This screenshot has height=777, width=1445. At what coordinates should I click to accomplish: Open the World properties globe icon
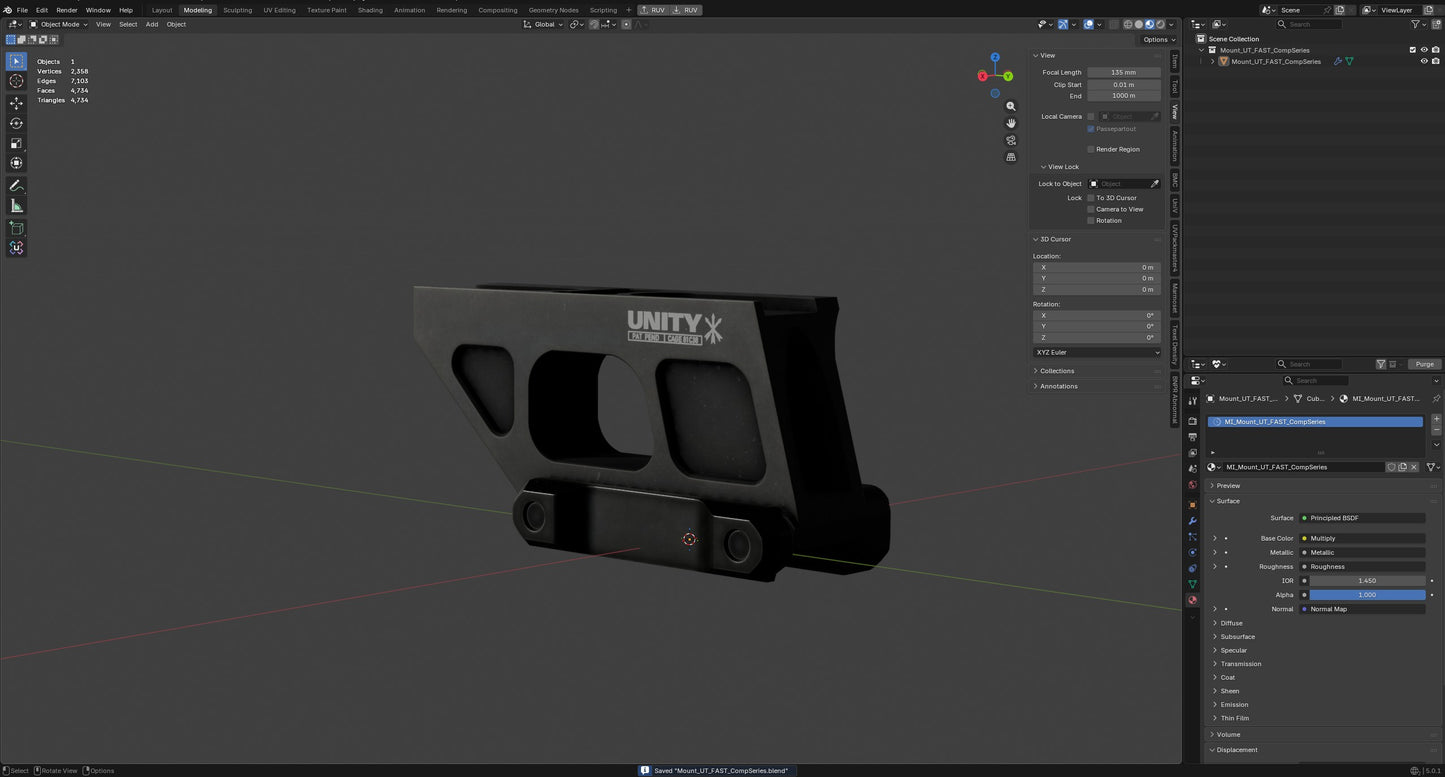(1192, 485)
